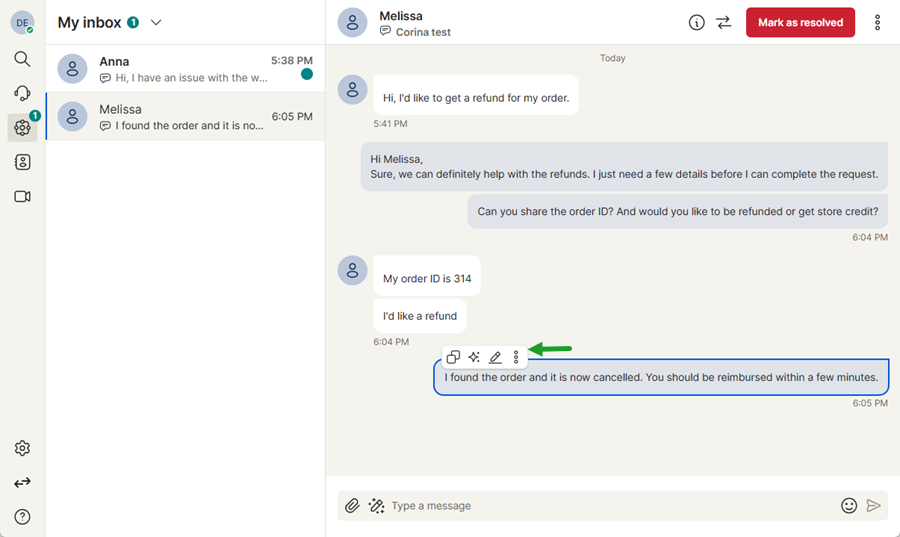Viewport: 900px width, 537px height.
Task: Select Melissa's conversation in inbox list
Action: click(x=185, y=117)
